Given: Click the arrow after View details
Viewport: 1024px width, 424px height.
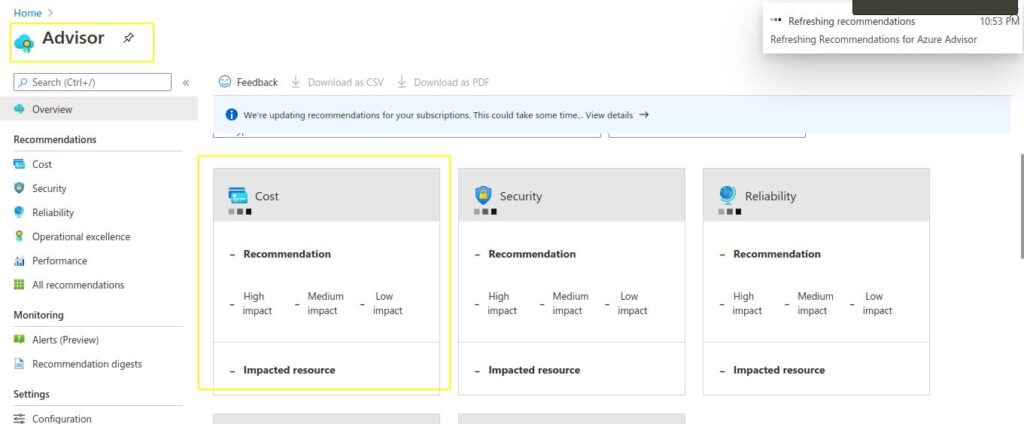Looking at the screenshot, I should tap(644, 114).
